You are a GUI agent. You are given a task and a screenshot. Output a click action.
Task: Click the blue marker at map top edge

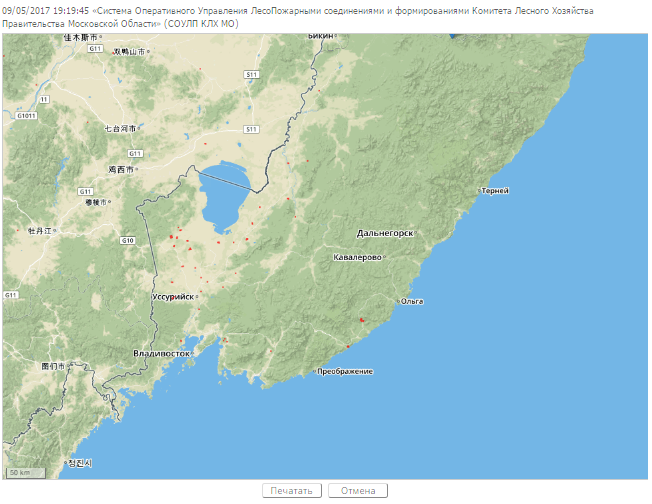click(x=456, y=35)
